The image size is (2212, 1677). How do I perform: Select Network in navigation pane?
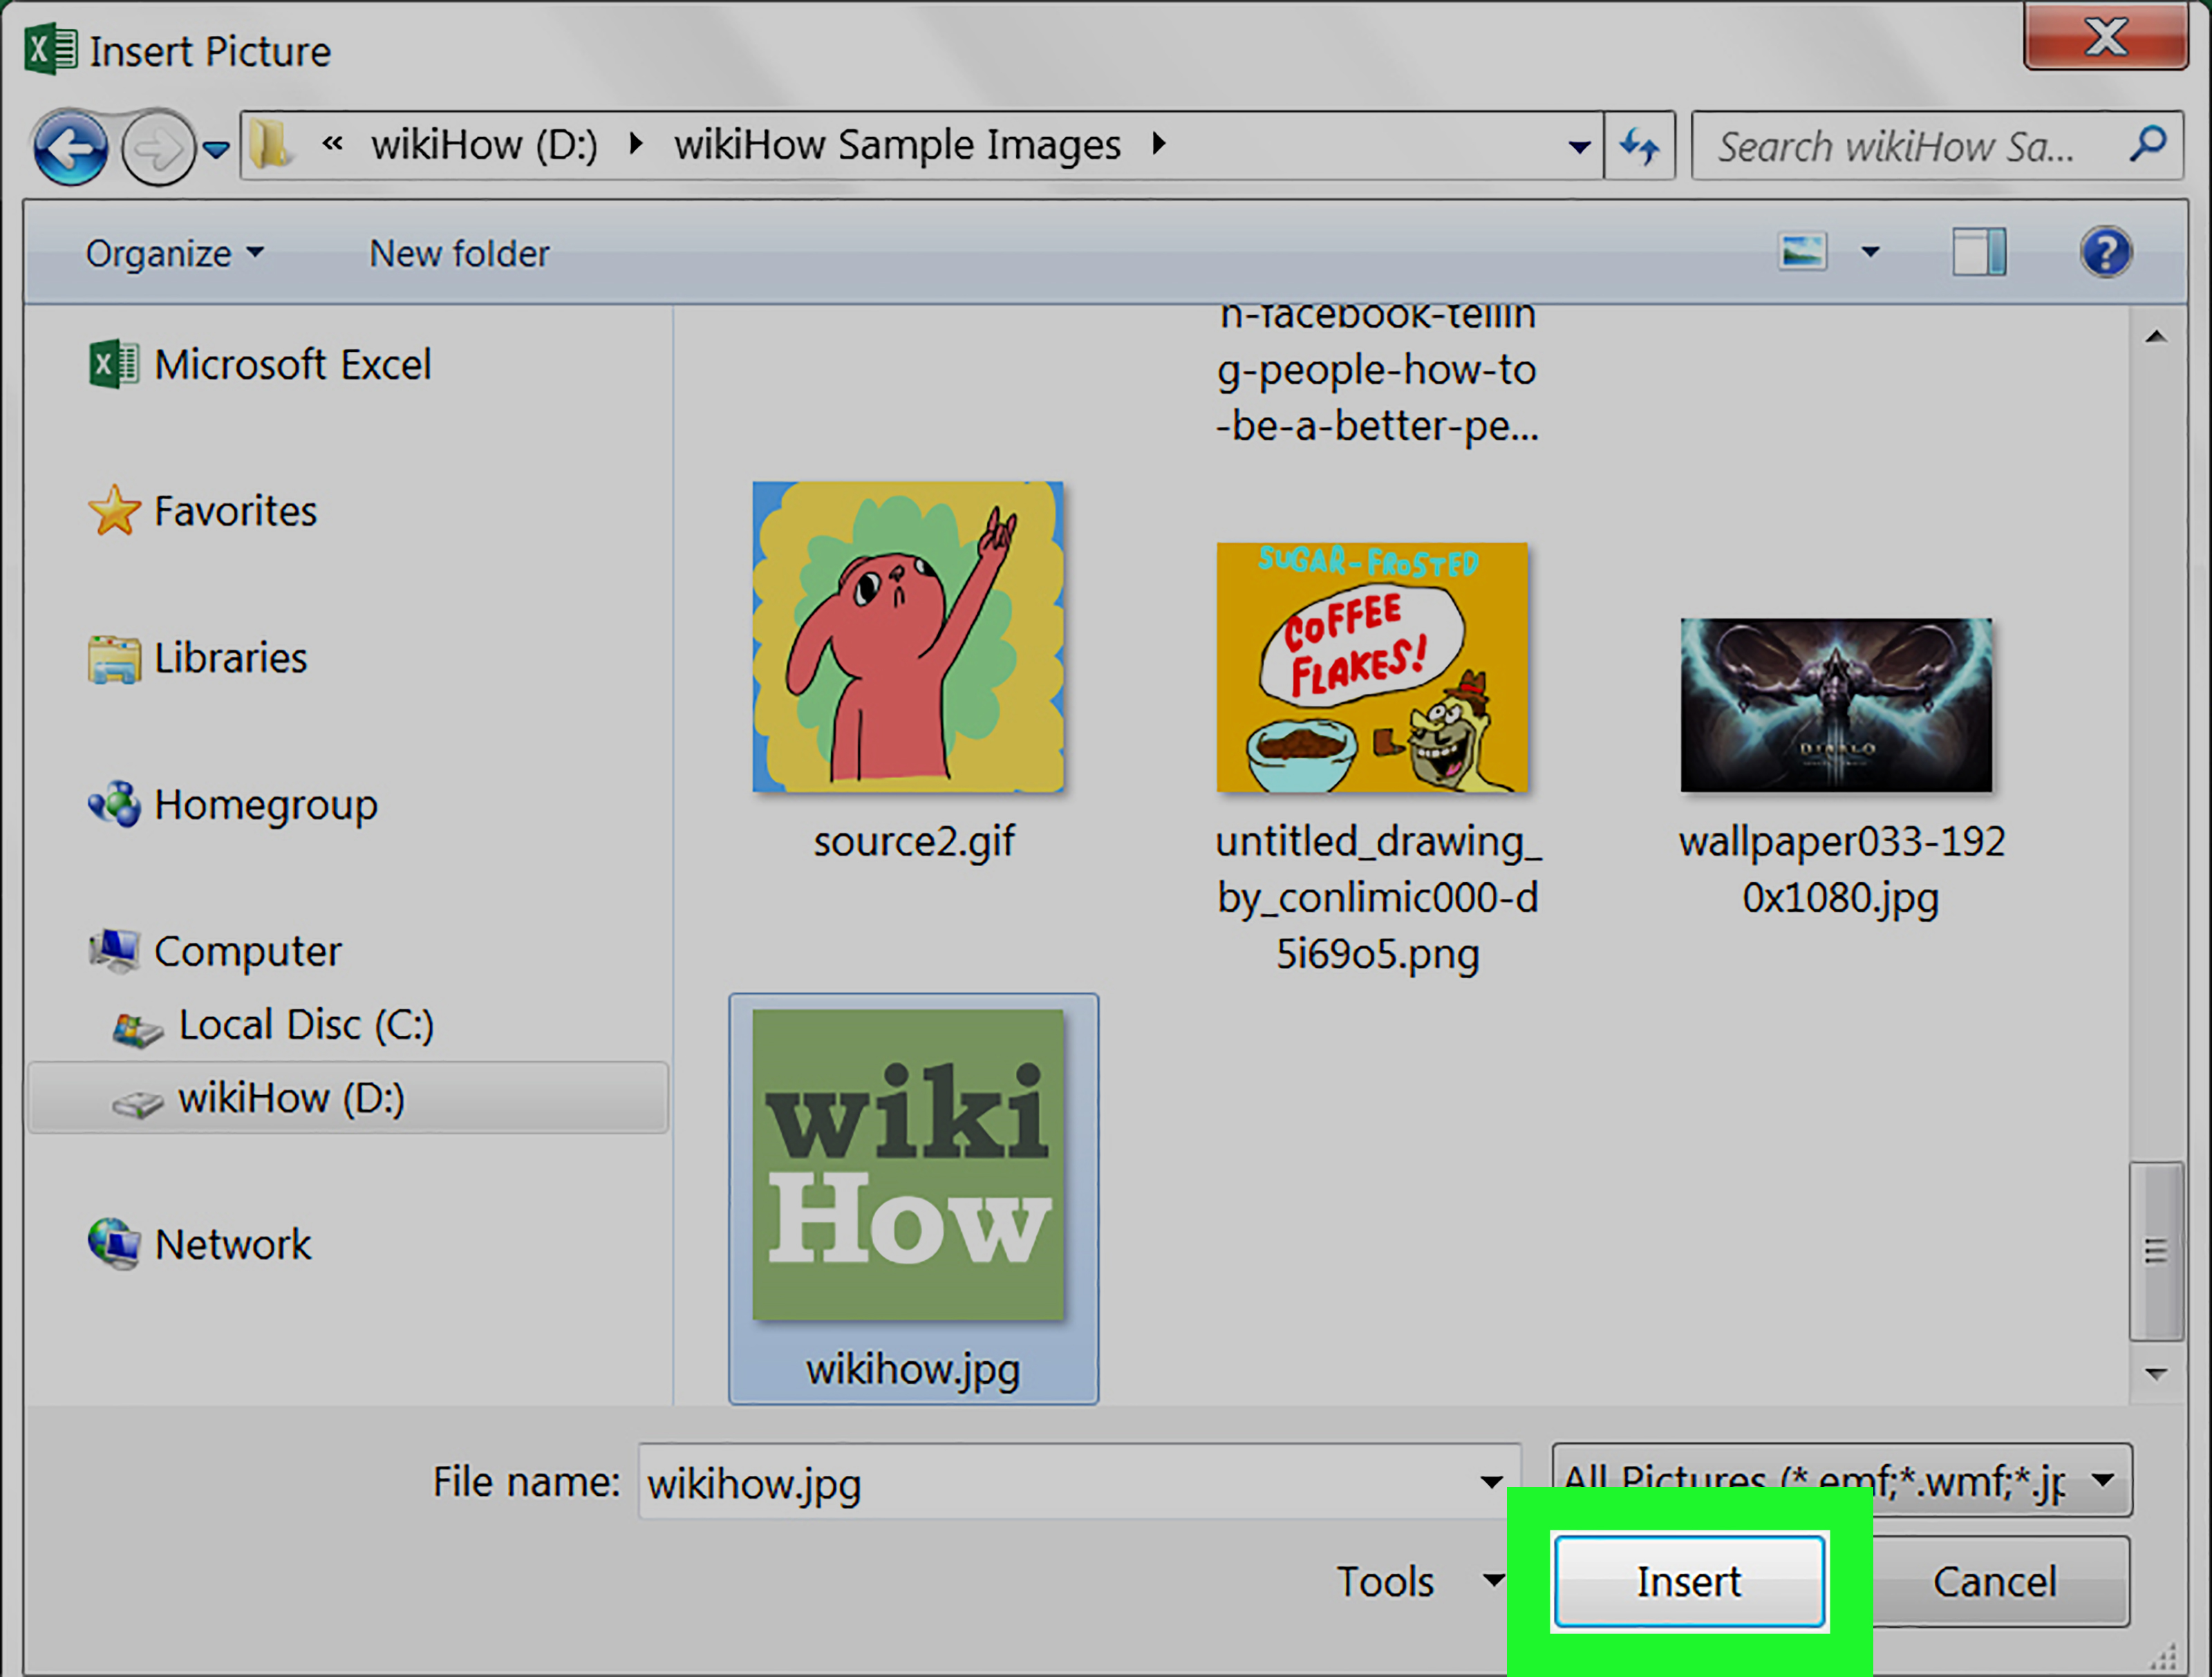200,1245
